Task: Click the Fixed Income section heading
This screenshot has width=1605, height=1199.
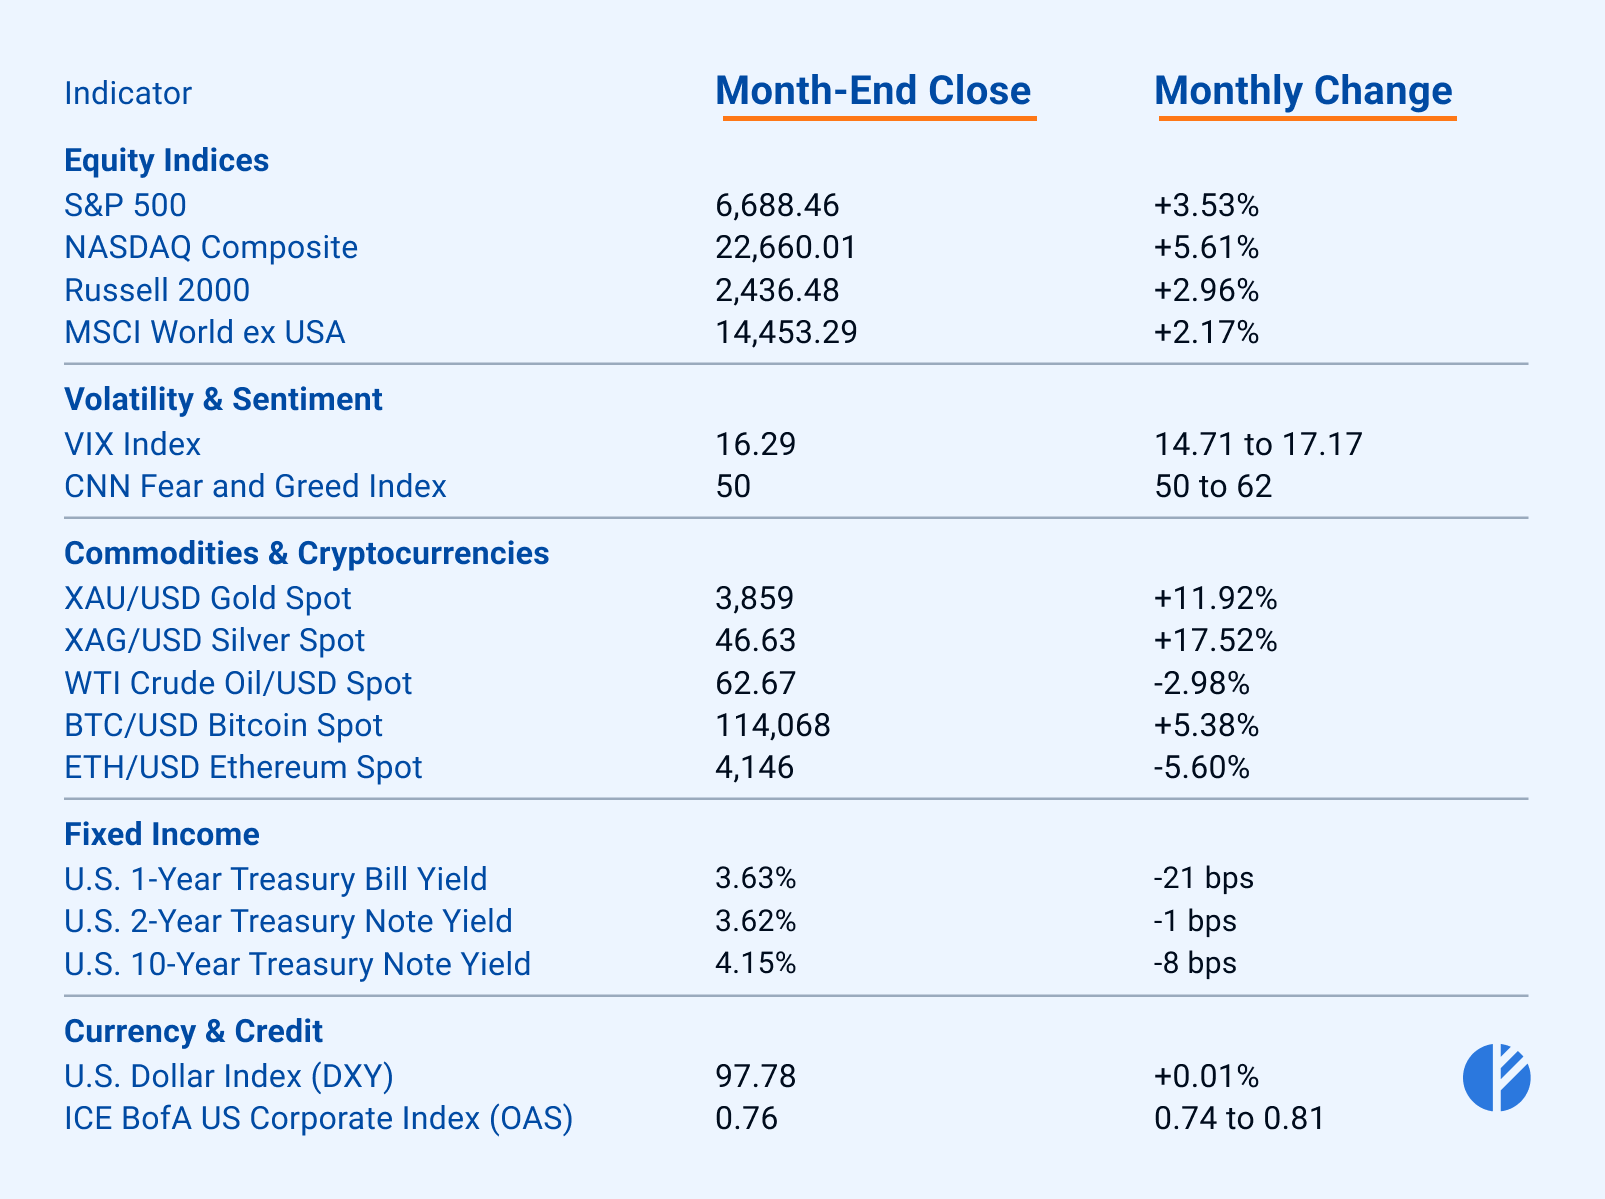Action: coord(162,834)
